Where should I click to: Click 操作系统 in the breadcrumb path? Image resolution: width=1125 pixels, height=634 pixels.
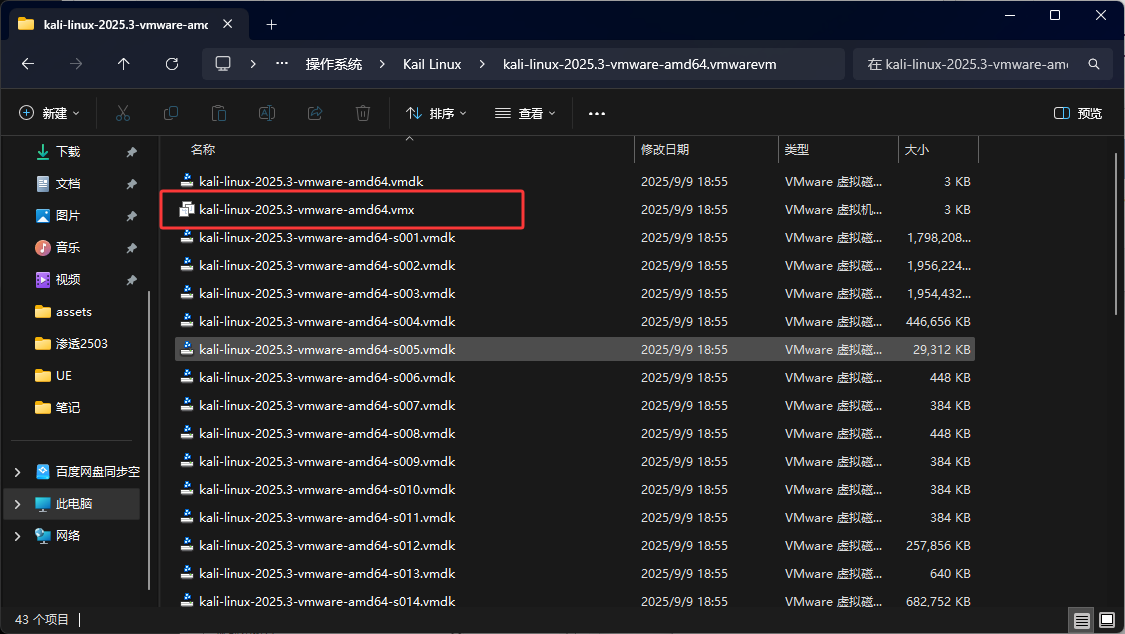(334, 65)
